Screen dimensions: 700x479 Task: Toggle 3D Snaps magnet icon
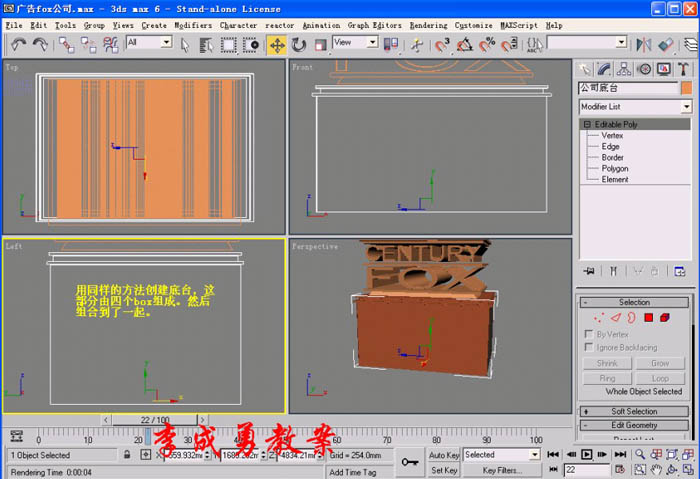pyautogui.click(x=442, y=45)
